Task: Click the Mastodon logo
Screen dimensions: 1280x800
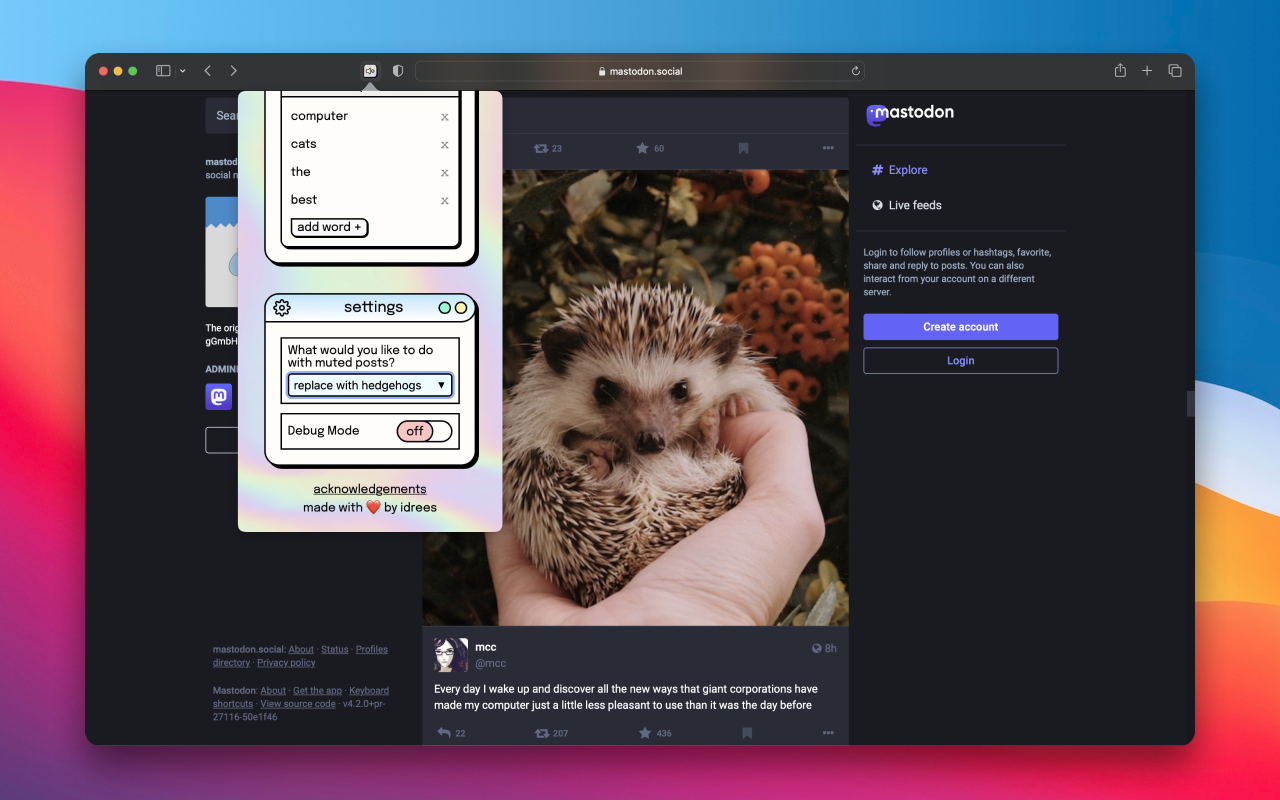Action: pyautogui.click(x=910, y=114)
